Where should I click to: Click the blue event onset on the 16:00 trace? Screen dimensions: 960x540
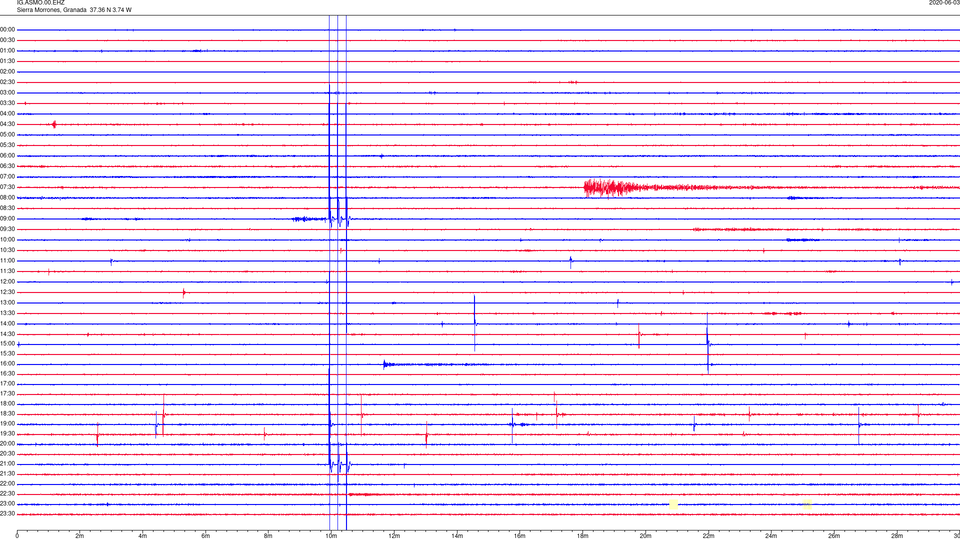(385, 364)
